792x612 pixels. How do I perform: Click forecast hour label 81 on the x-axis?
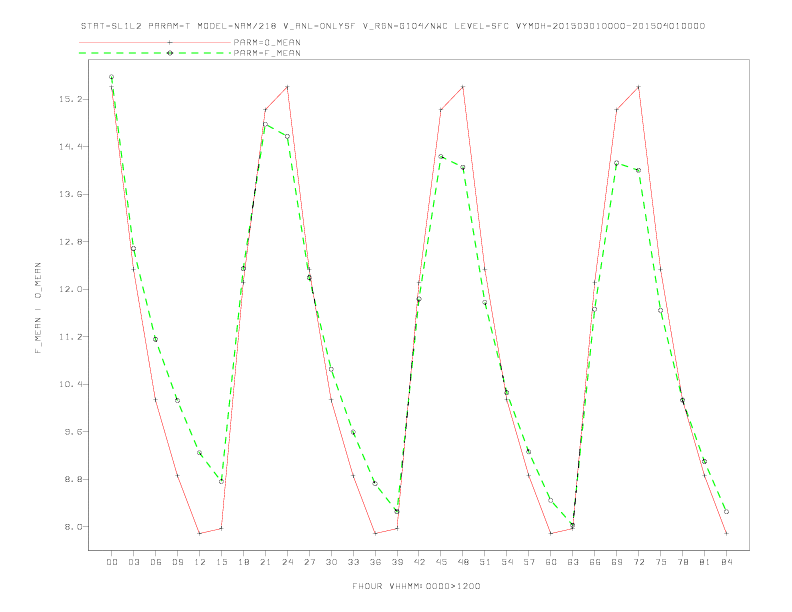click(705, 562)
